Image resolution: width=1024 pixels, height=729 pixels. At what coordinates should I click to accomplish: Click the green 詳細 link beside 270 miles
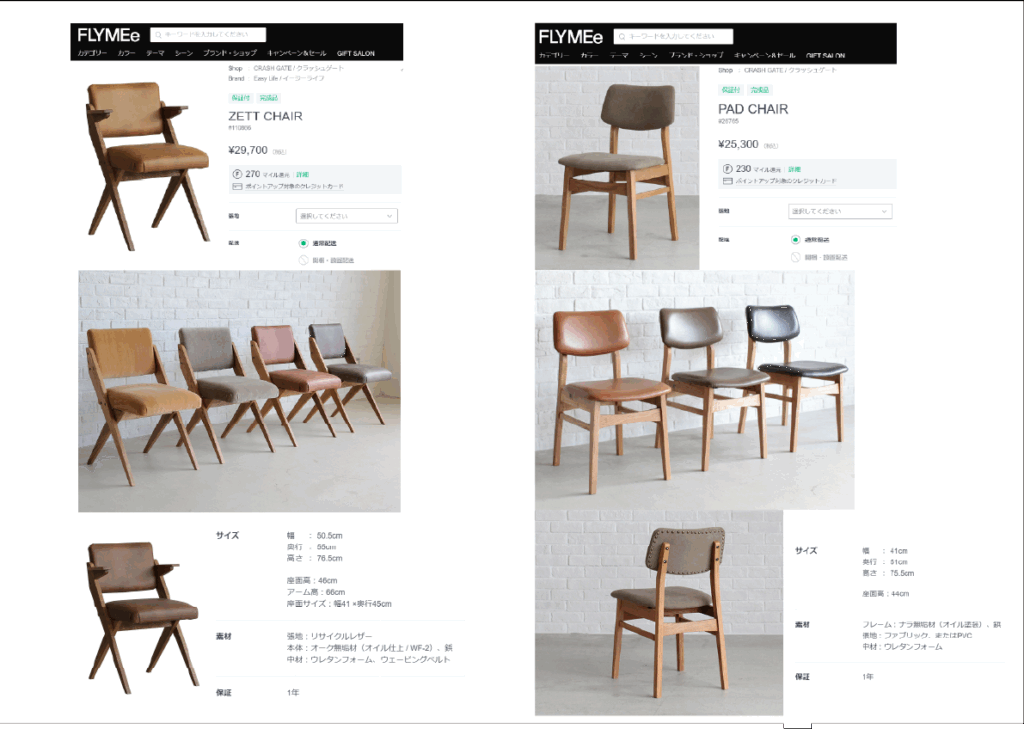point(302,174)
